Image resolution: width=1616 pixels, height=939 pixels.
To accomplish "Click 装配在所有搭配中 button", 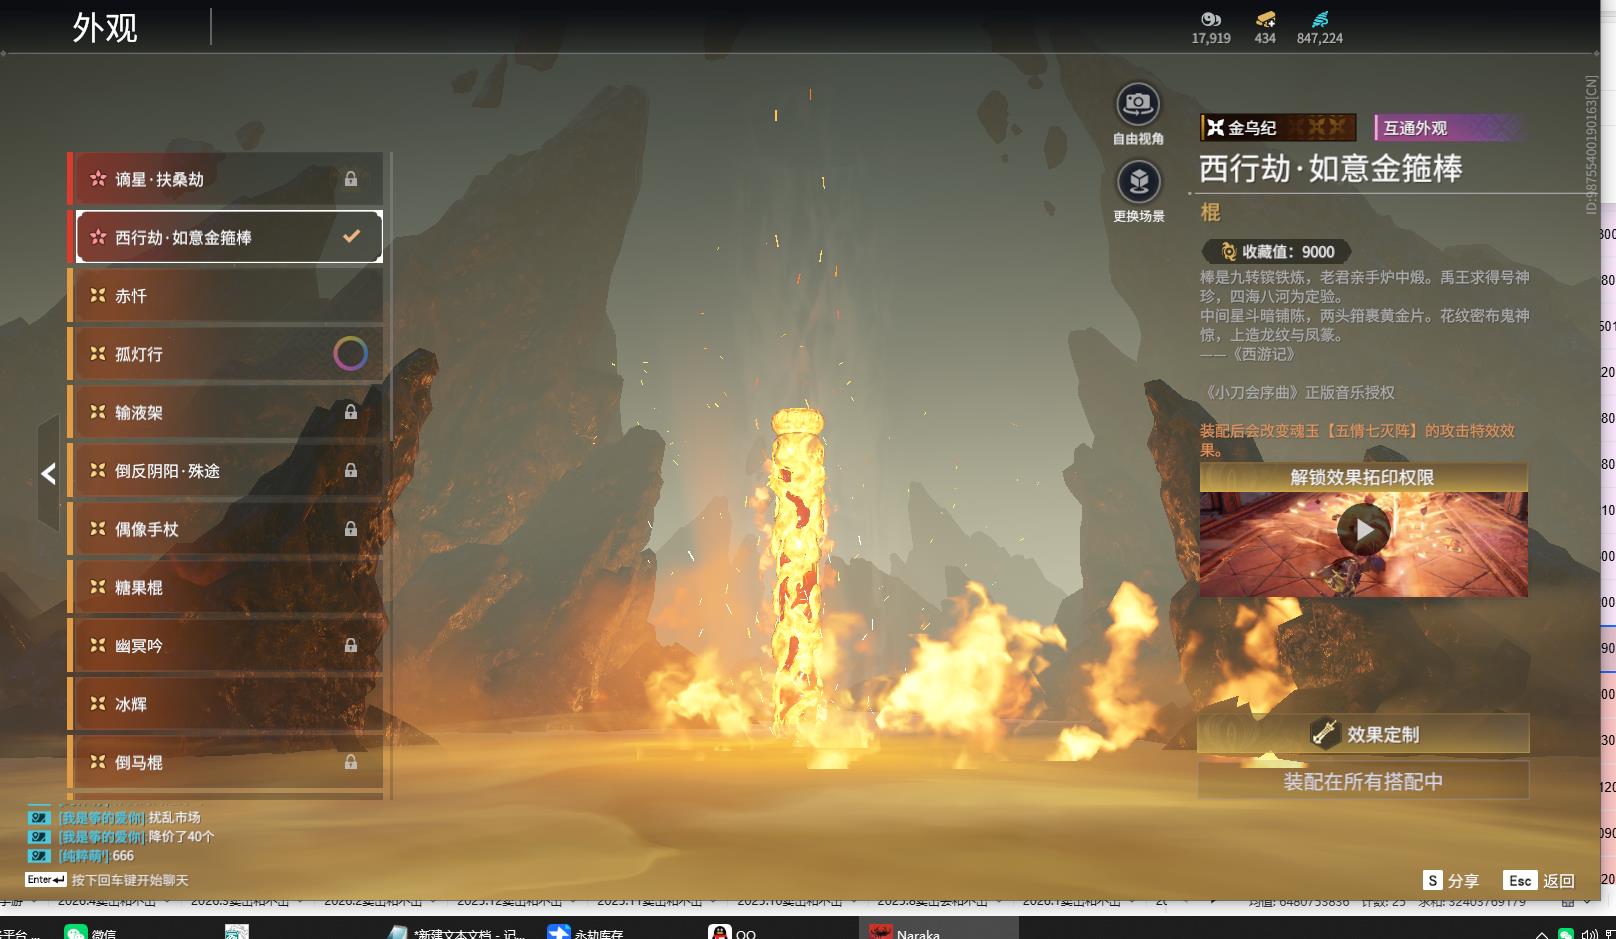I will coord(1363,781).
